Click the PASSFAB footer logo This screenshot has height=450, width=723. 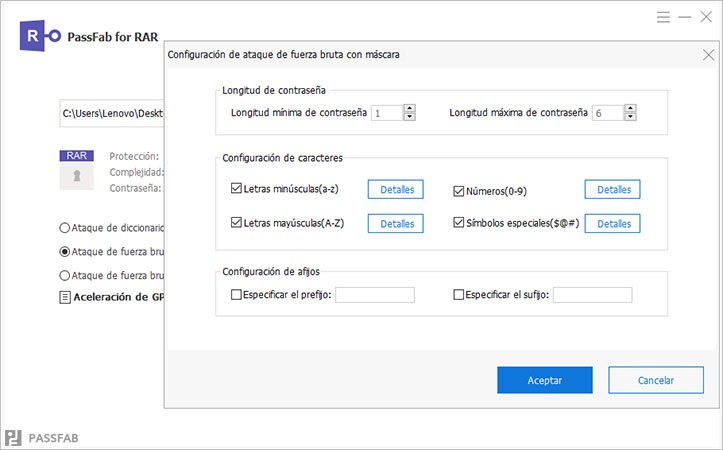pos(41,438)
